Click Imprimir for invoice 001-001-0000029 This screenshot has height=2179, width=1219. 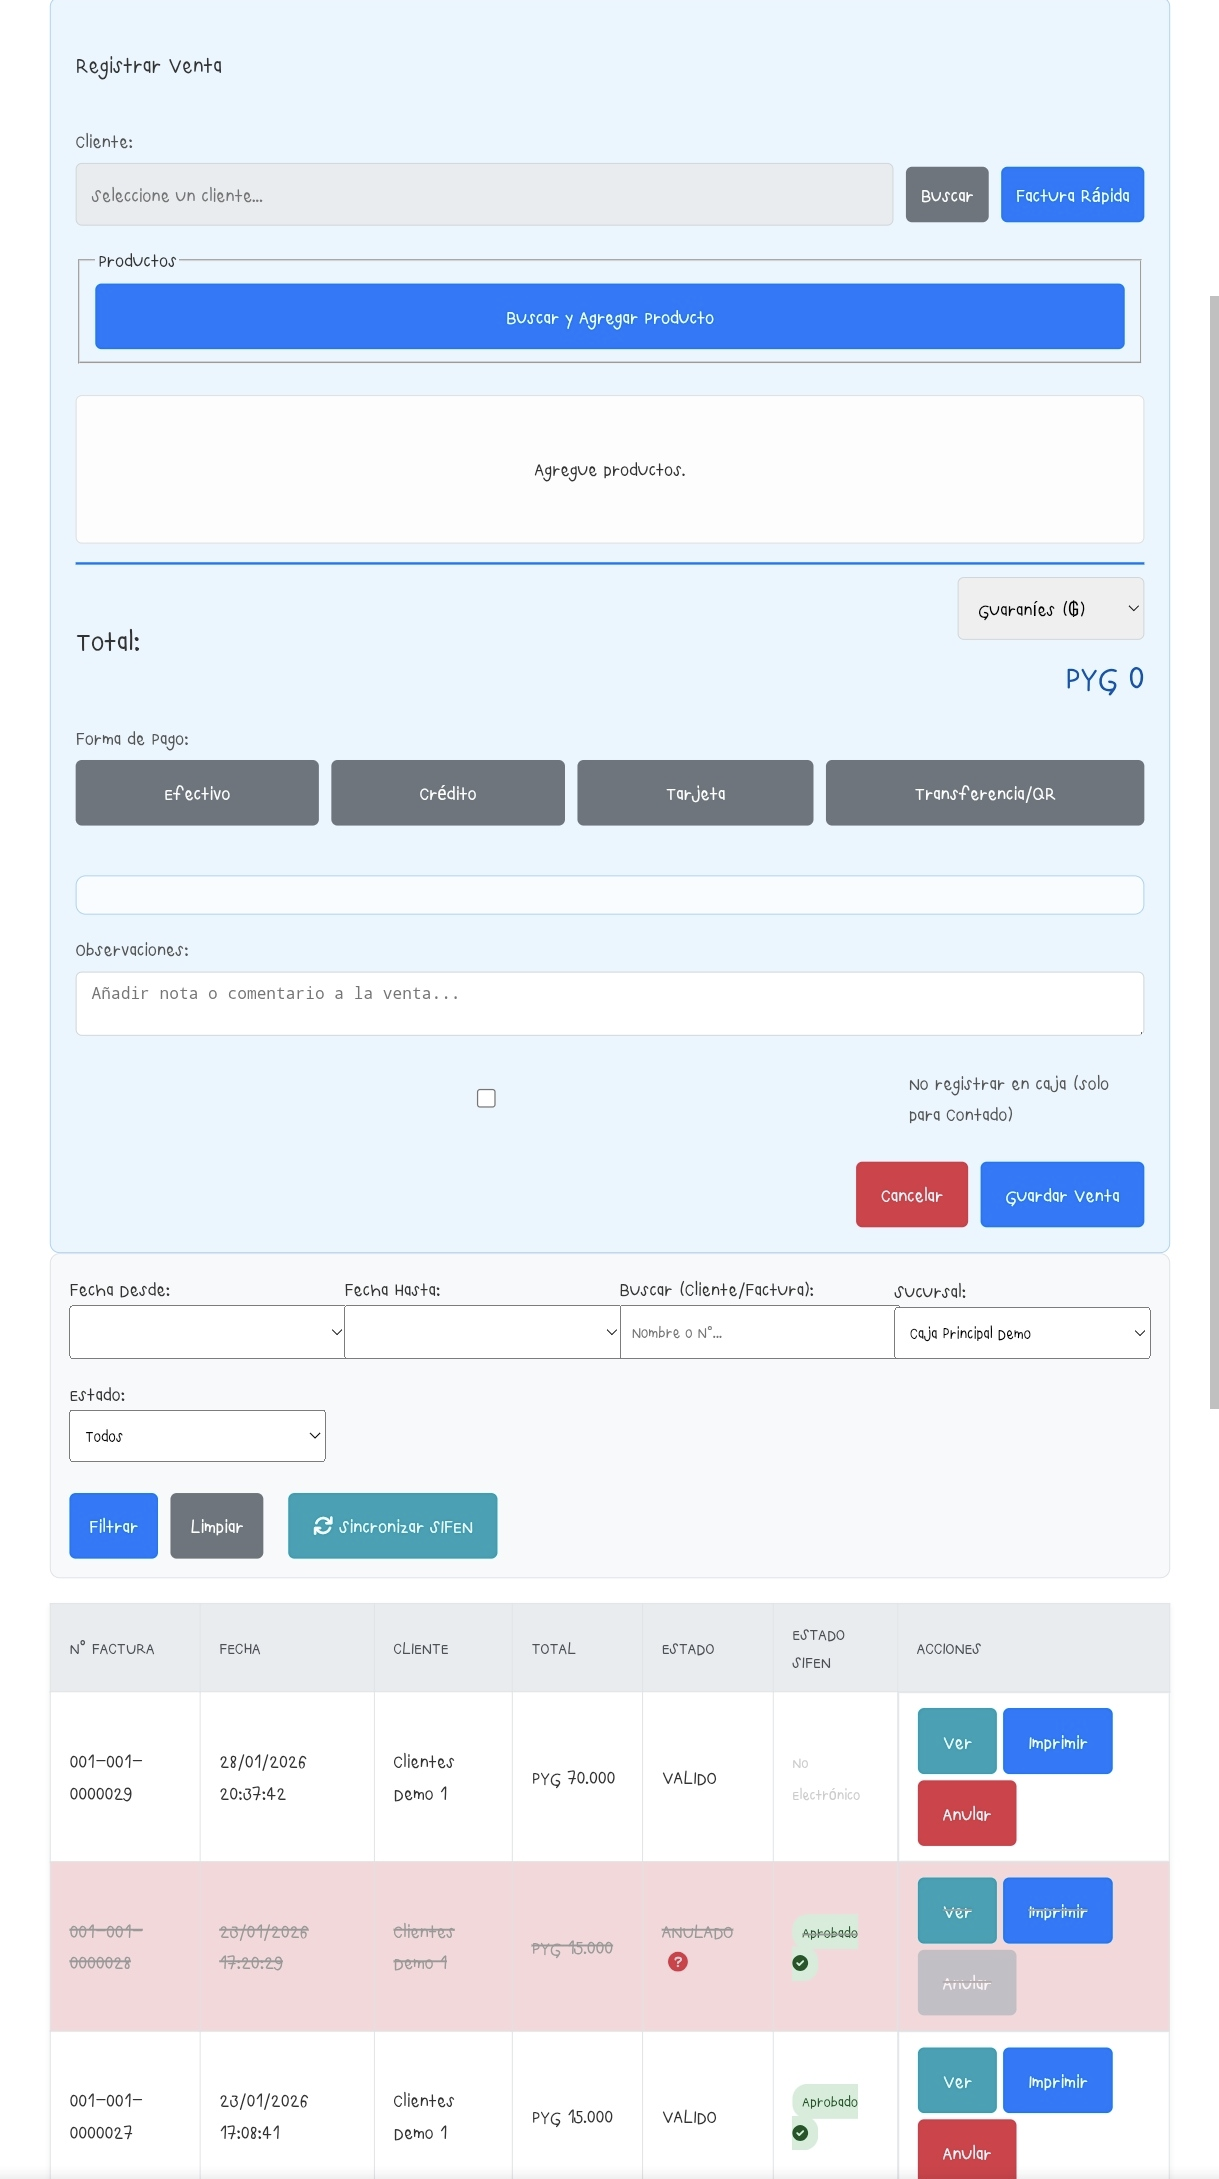tap(1057, 1742)
